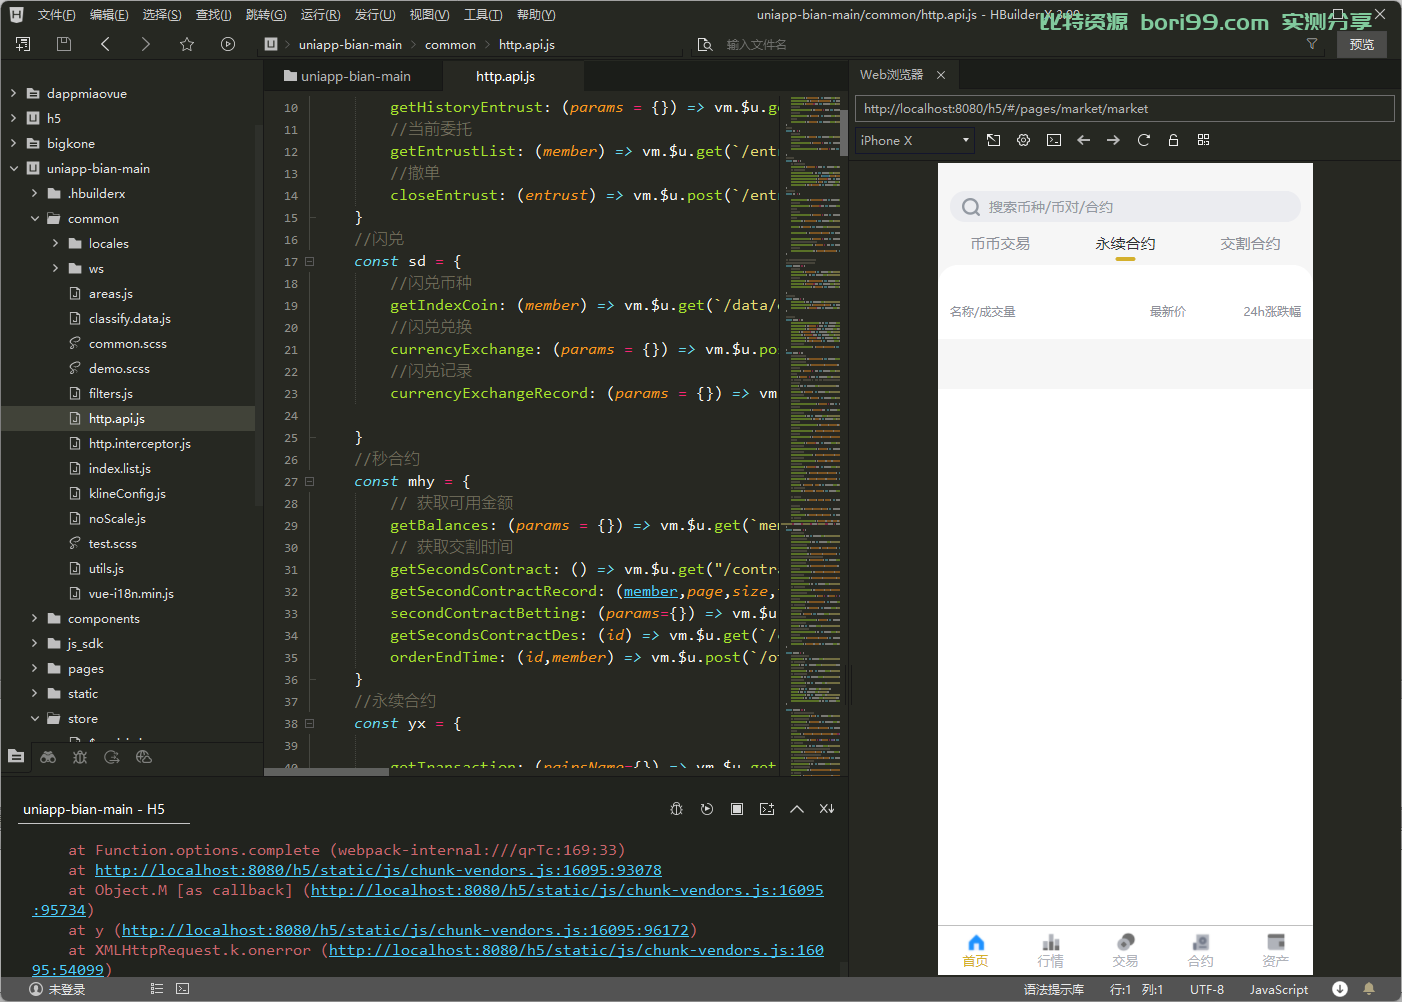Screen dimensions: 1402x1002
Task: Close the Web浏览器 tab
Action: [x=941, y=75]
